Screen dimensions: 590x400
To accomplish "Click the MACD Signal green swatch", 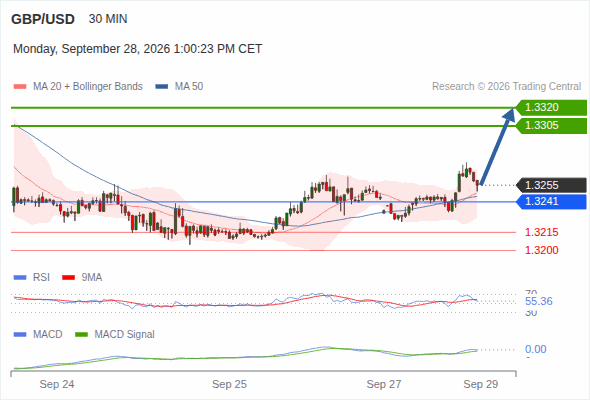I will [x=81, y=335].
